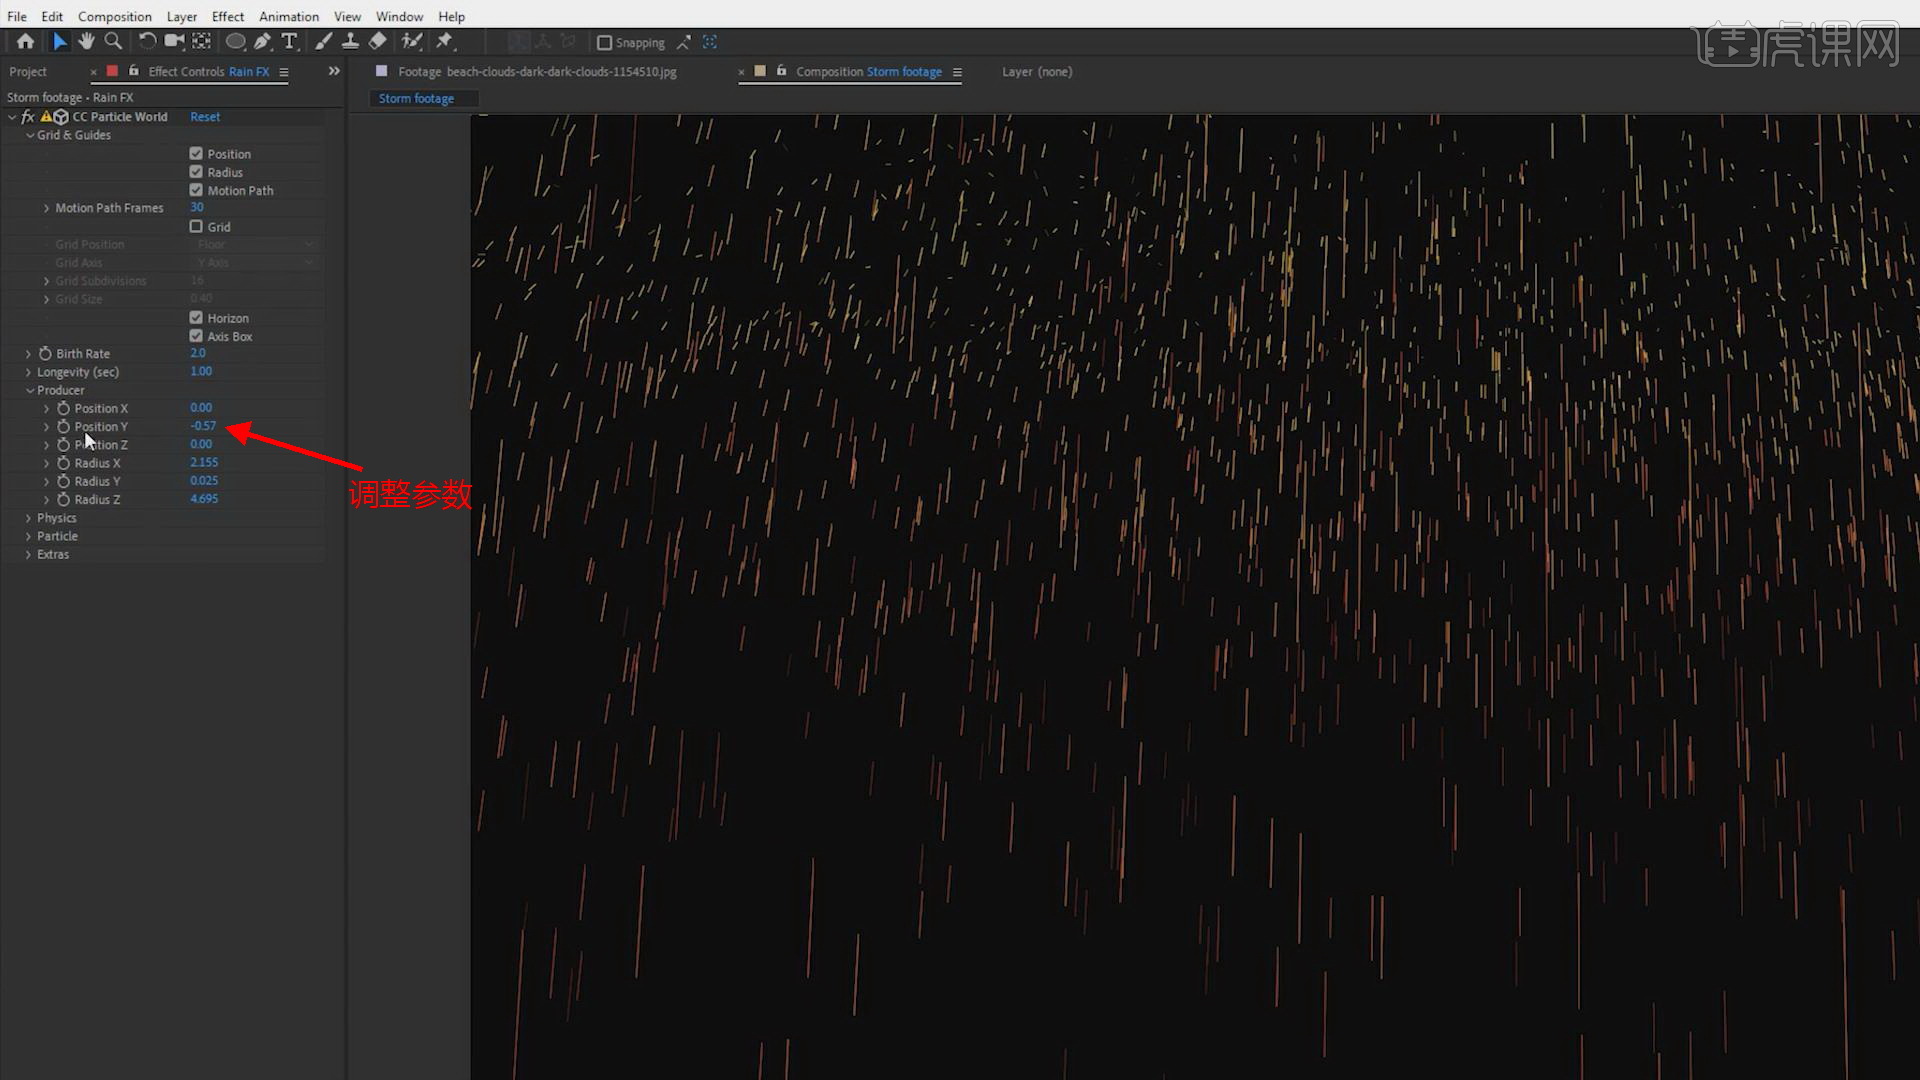Open the Composition panel hamburger menu
Screen dimensions: 1920x1080
(957, 72)
